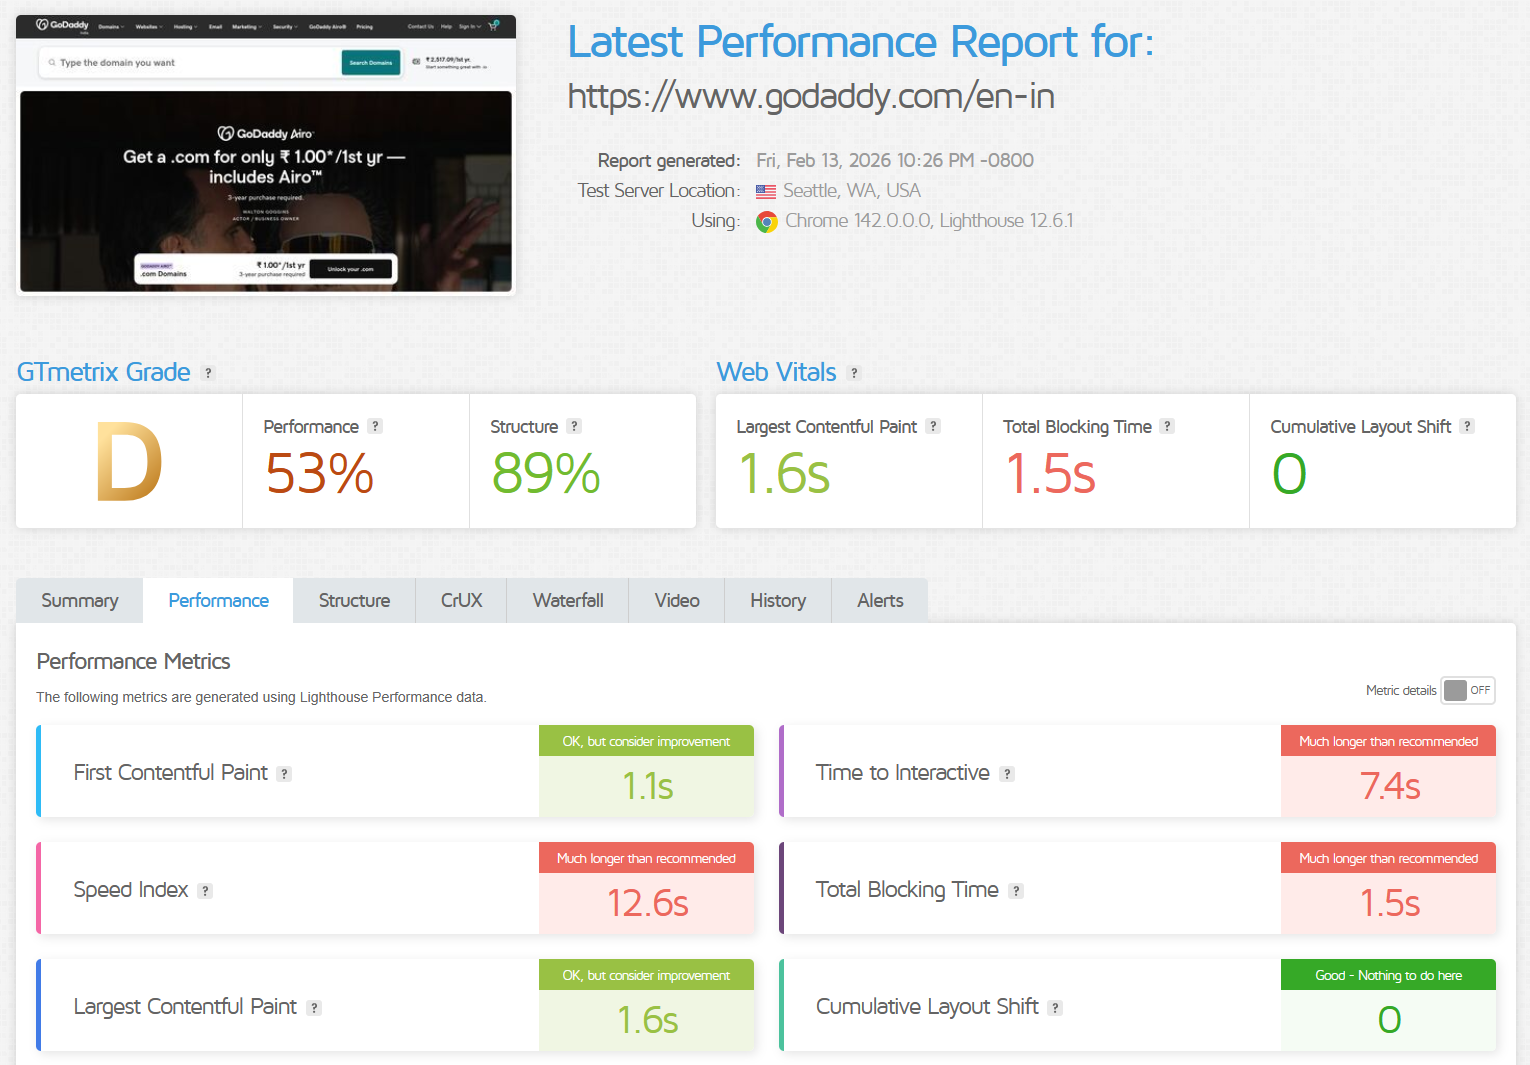Click the help icon beside the Performance score
Viewport: 1530px width, 1065px height.
(375, 426)
